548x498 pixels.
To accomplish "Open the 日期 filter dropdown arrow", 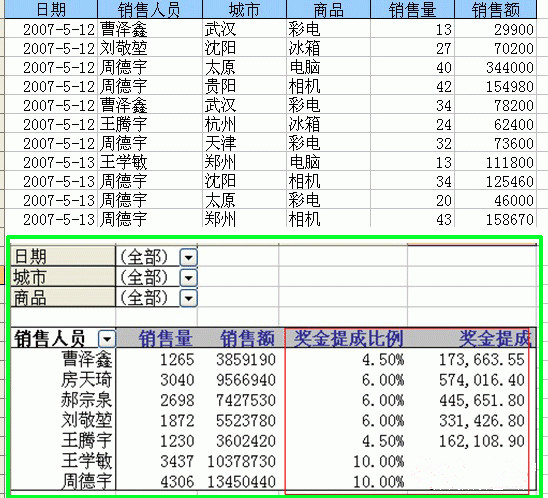I will coord(189,258).
